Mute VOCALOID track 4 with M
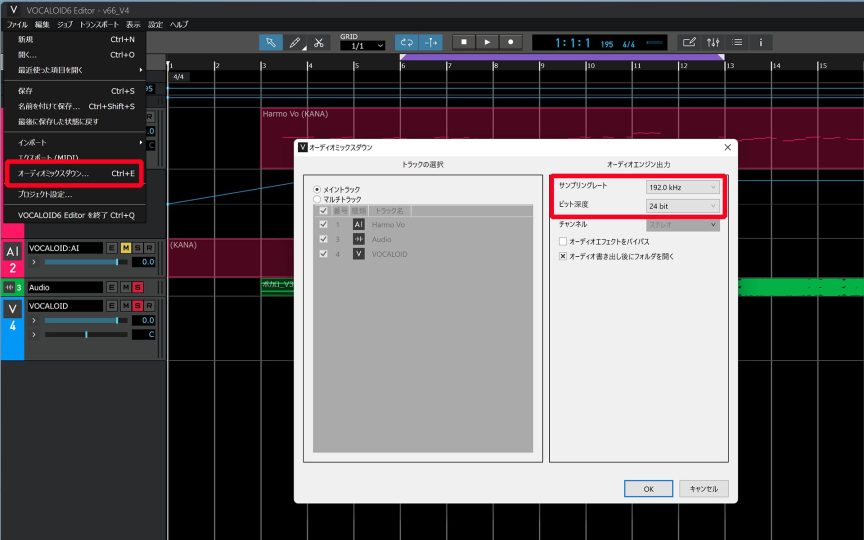Image resolution: width=864 pixels, height=540 pixels. click(x=126, y=306)
